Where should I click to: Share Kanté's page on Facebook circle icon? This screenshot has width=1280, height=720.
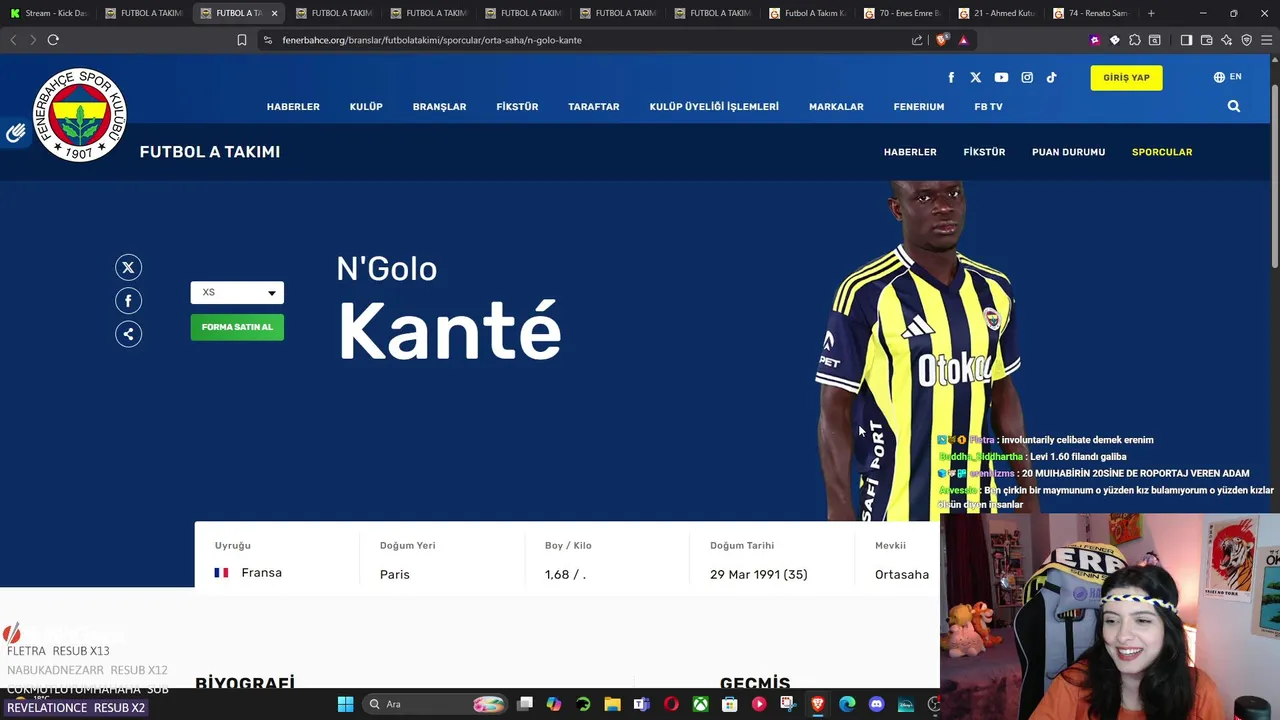pyautogui.click(x=128, y=301)
